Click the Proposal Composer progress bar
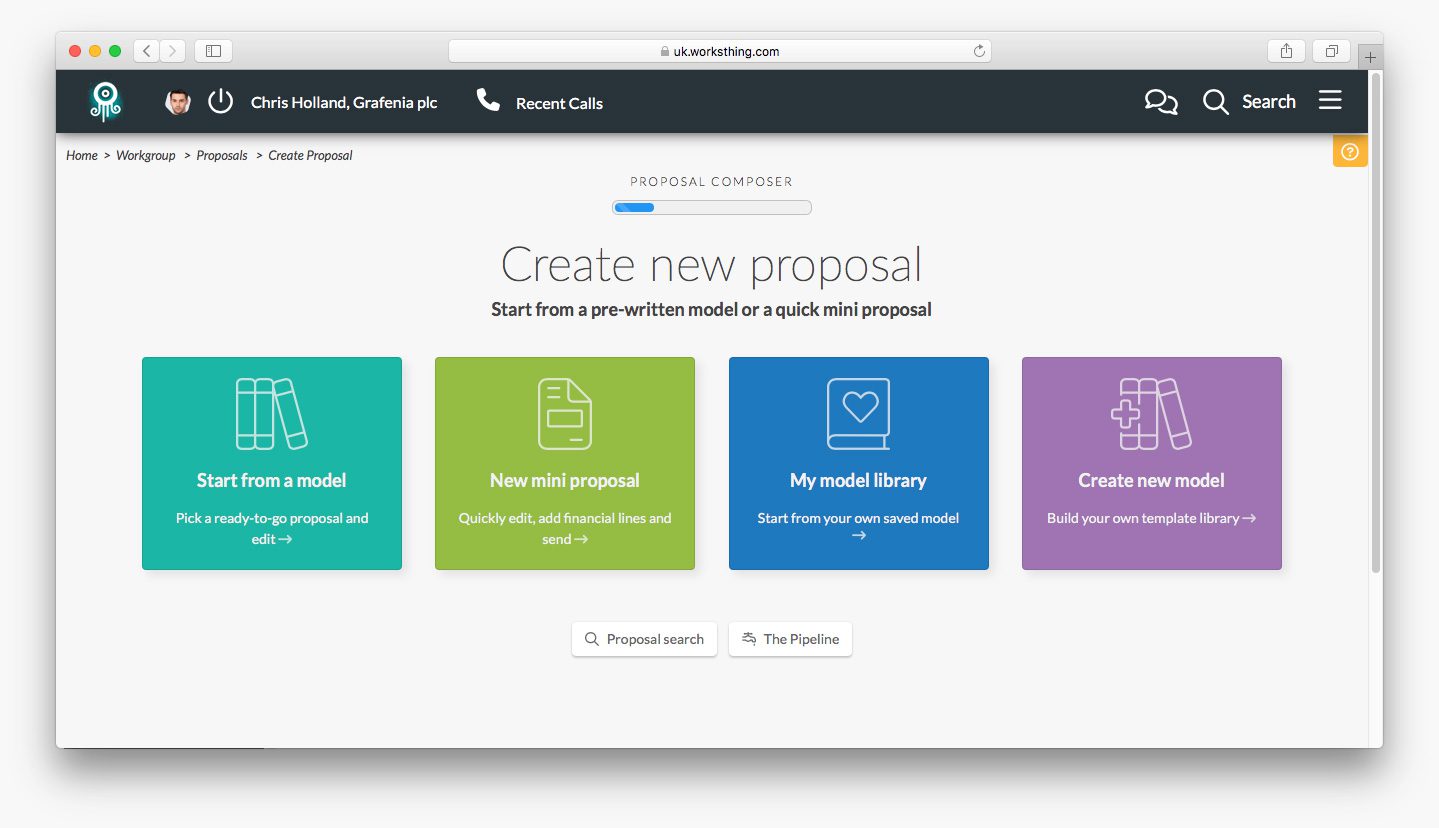 [712, 207]
